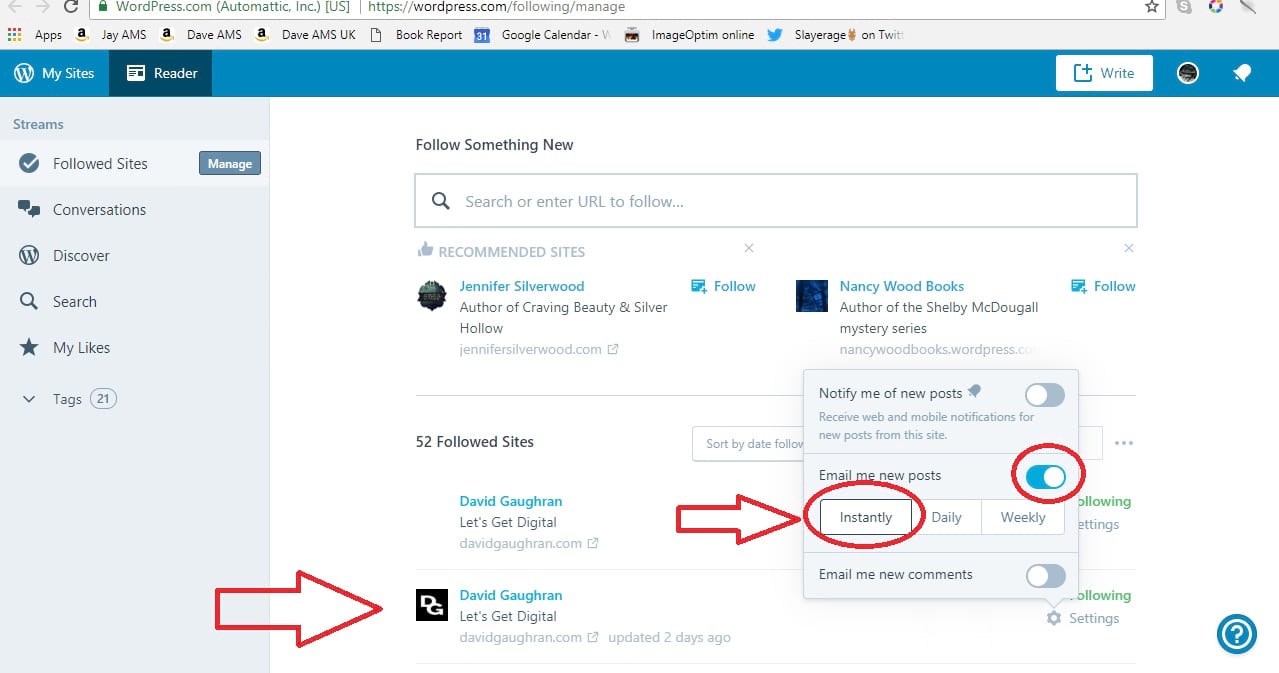Click Jennifer Silverwood avatar thumbnail
Screen dimensions: 1279x673
point(432,296)
